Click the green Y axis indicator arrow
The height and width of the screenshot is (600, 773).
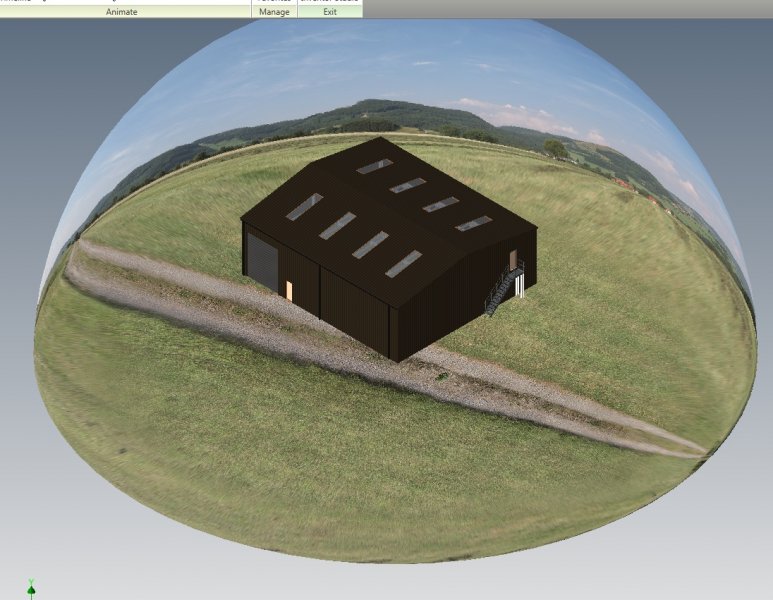(32, 589)
